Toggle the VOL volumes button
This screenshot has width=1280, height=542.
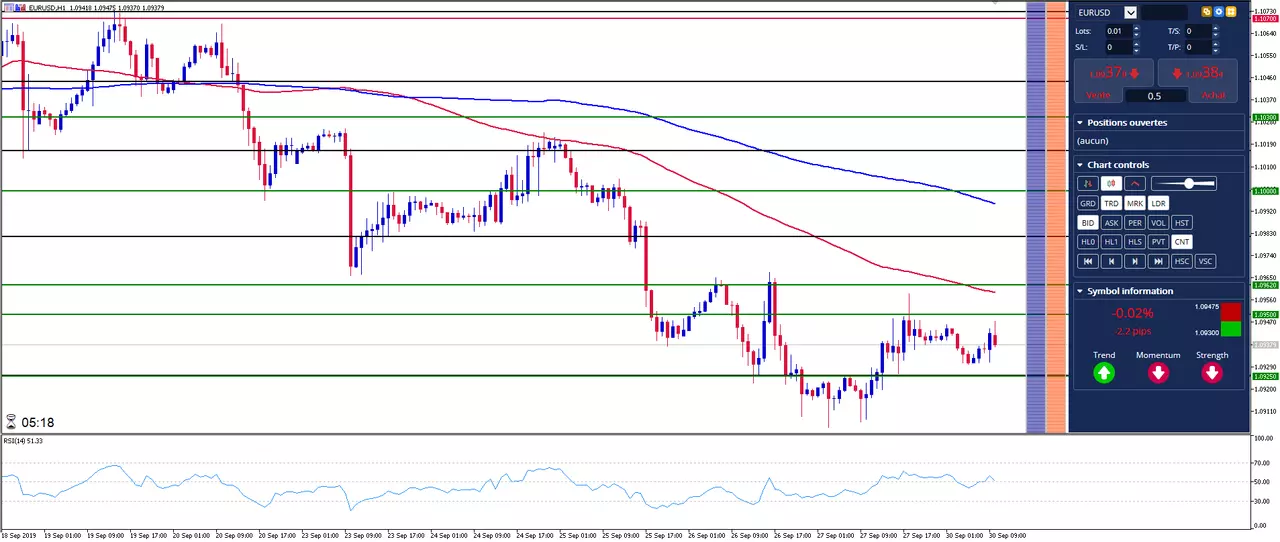(x=1158, y=223)
